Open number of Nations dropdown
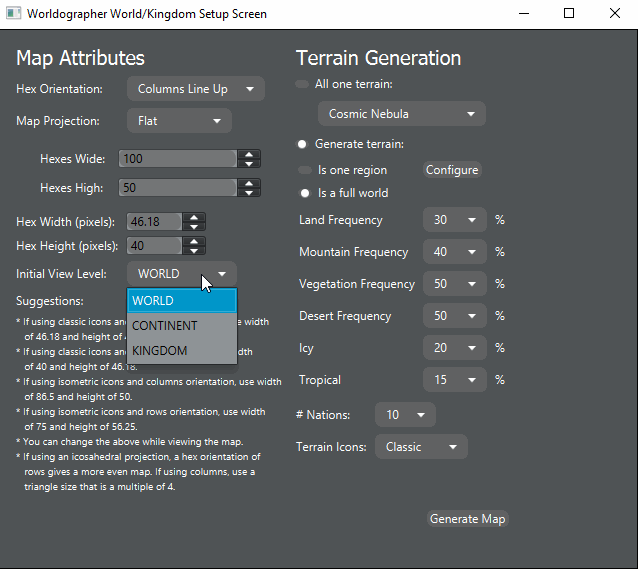The width and height of the screenshot is (638, 569). click(x=405, y=415)
